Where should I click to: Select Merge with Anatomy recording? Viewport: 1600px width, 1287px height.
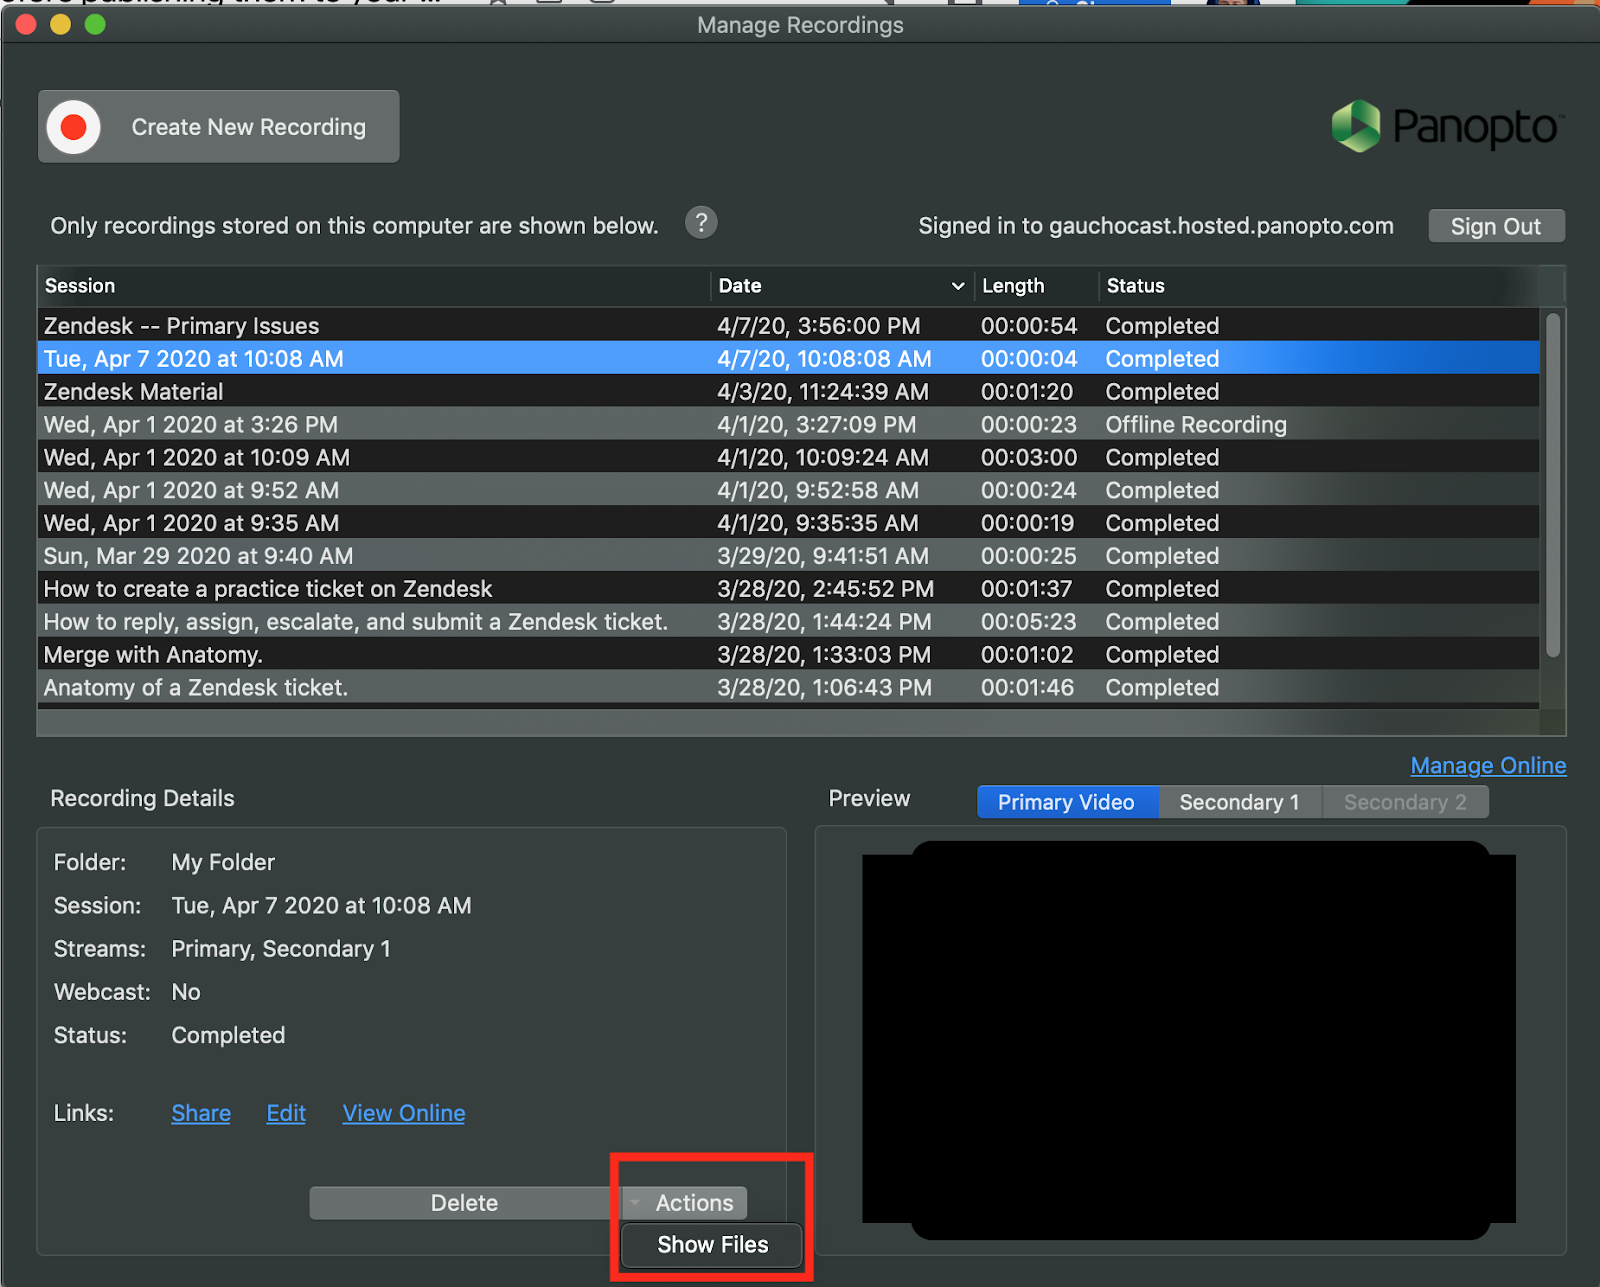point(788,655)
